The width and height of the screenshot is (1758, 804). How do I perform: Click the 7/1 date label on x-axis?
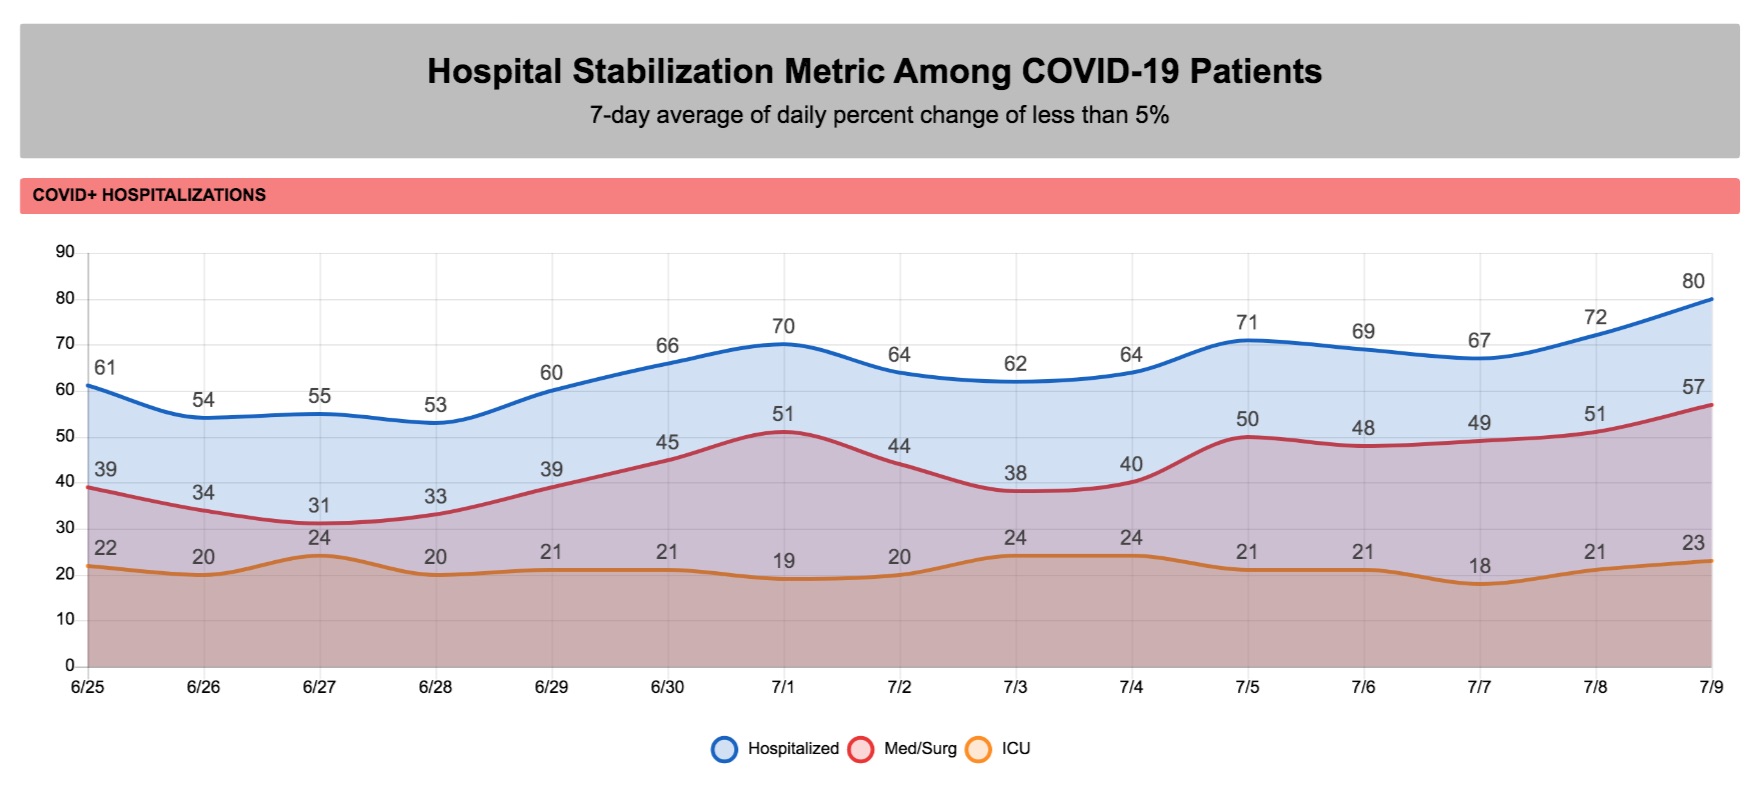pyautogui.click(x=784, y=687)
